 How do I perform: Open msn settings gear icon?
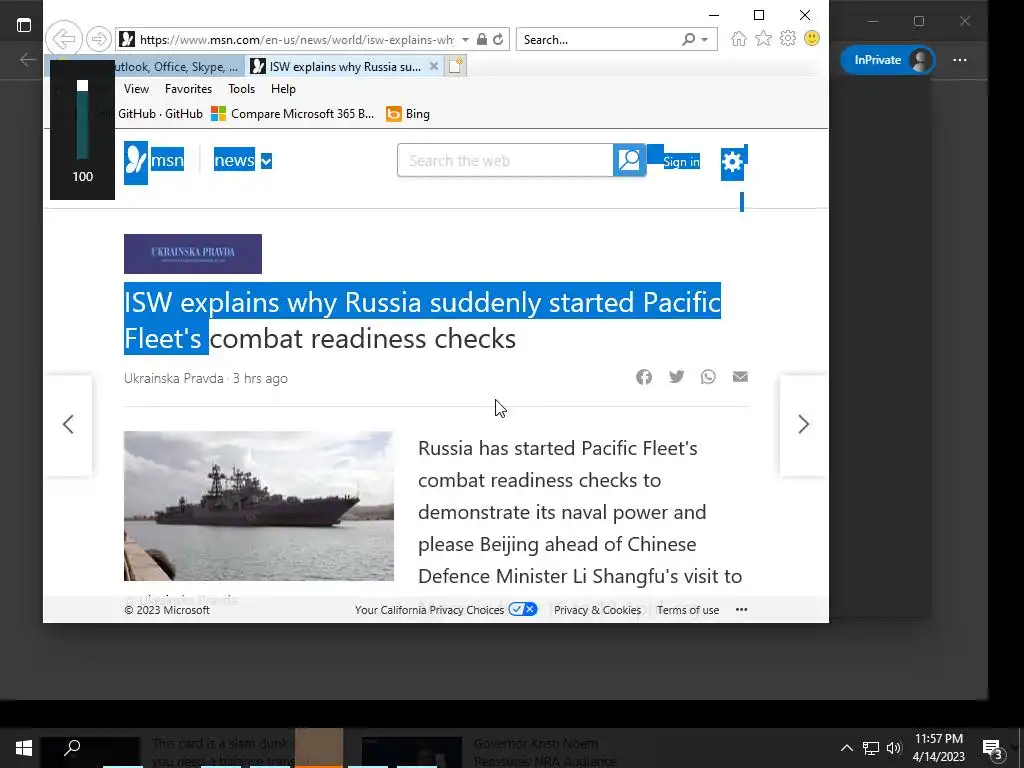tap(733, 162)
